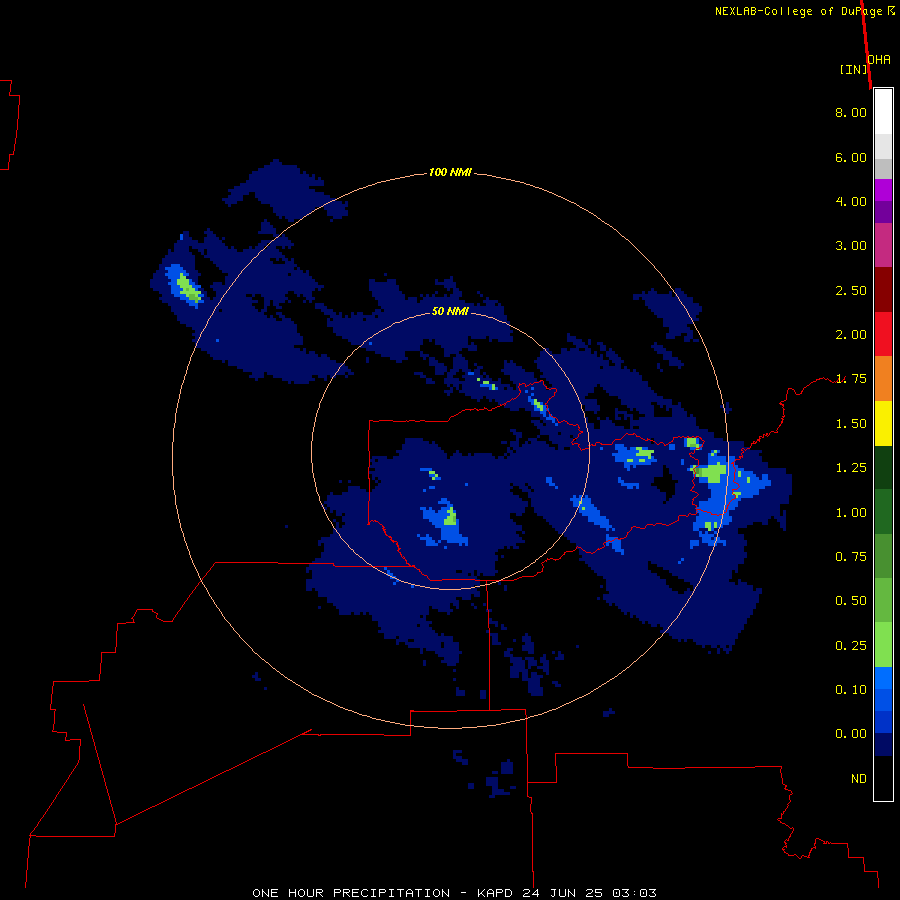Click the 2.00 legend value

pos(851,335)
